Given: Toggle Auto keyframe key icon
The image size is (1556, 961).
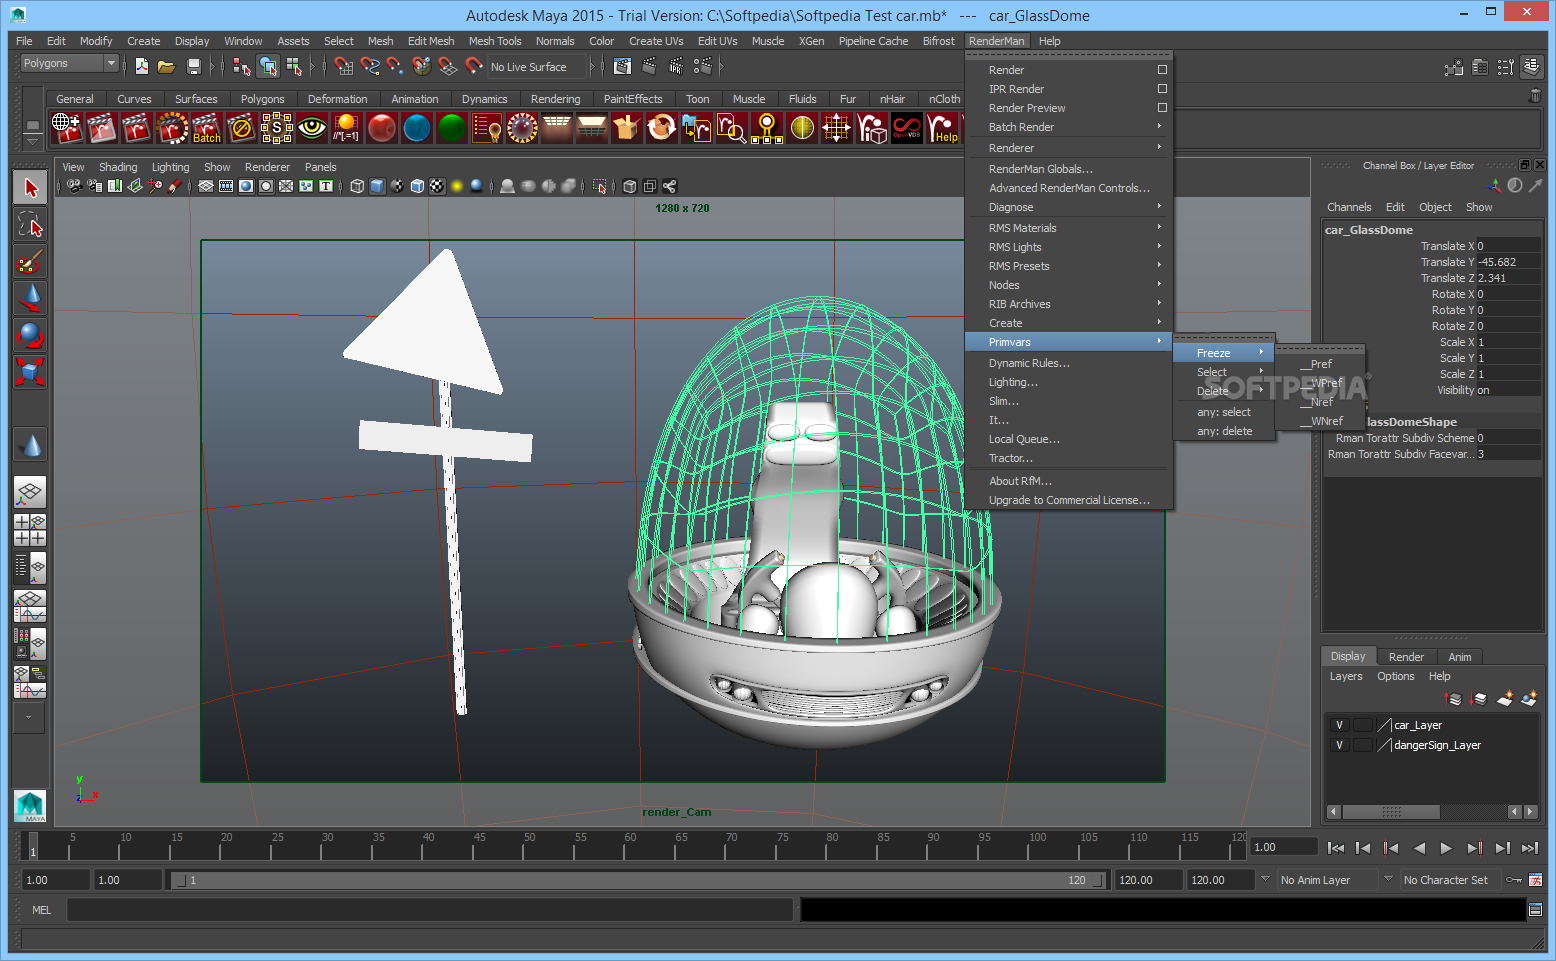Looking at the screenshot, I should (1514, 880).
